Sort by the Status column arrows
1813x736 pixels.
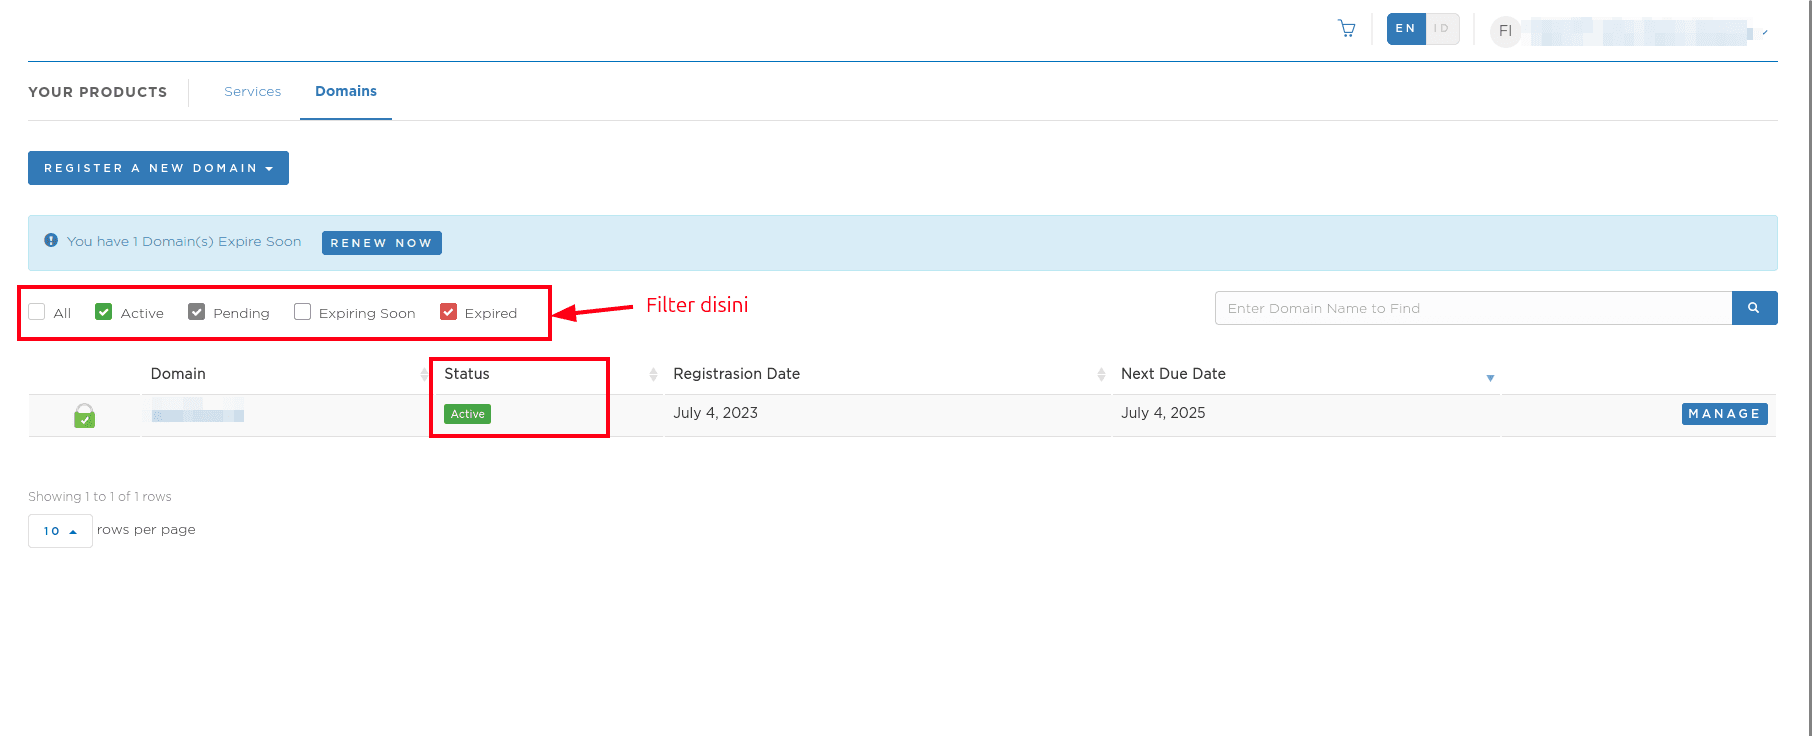[653, 374]
